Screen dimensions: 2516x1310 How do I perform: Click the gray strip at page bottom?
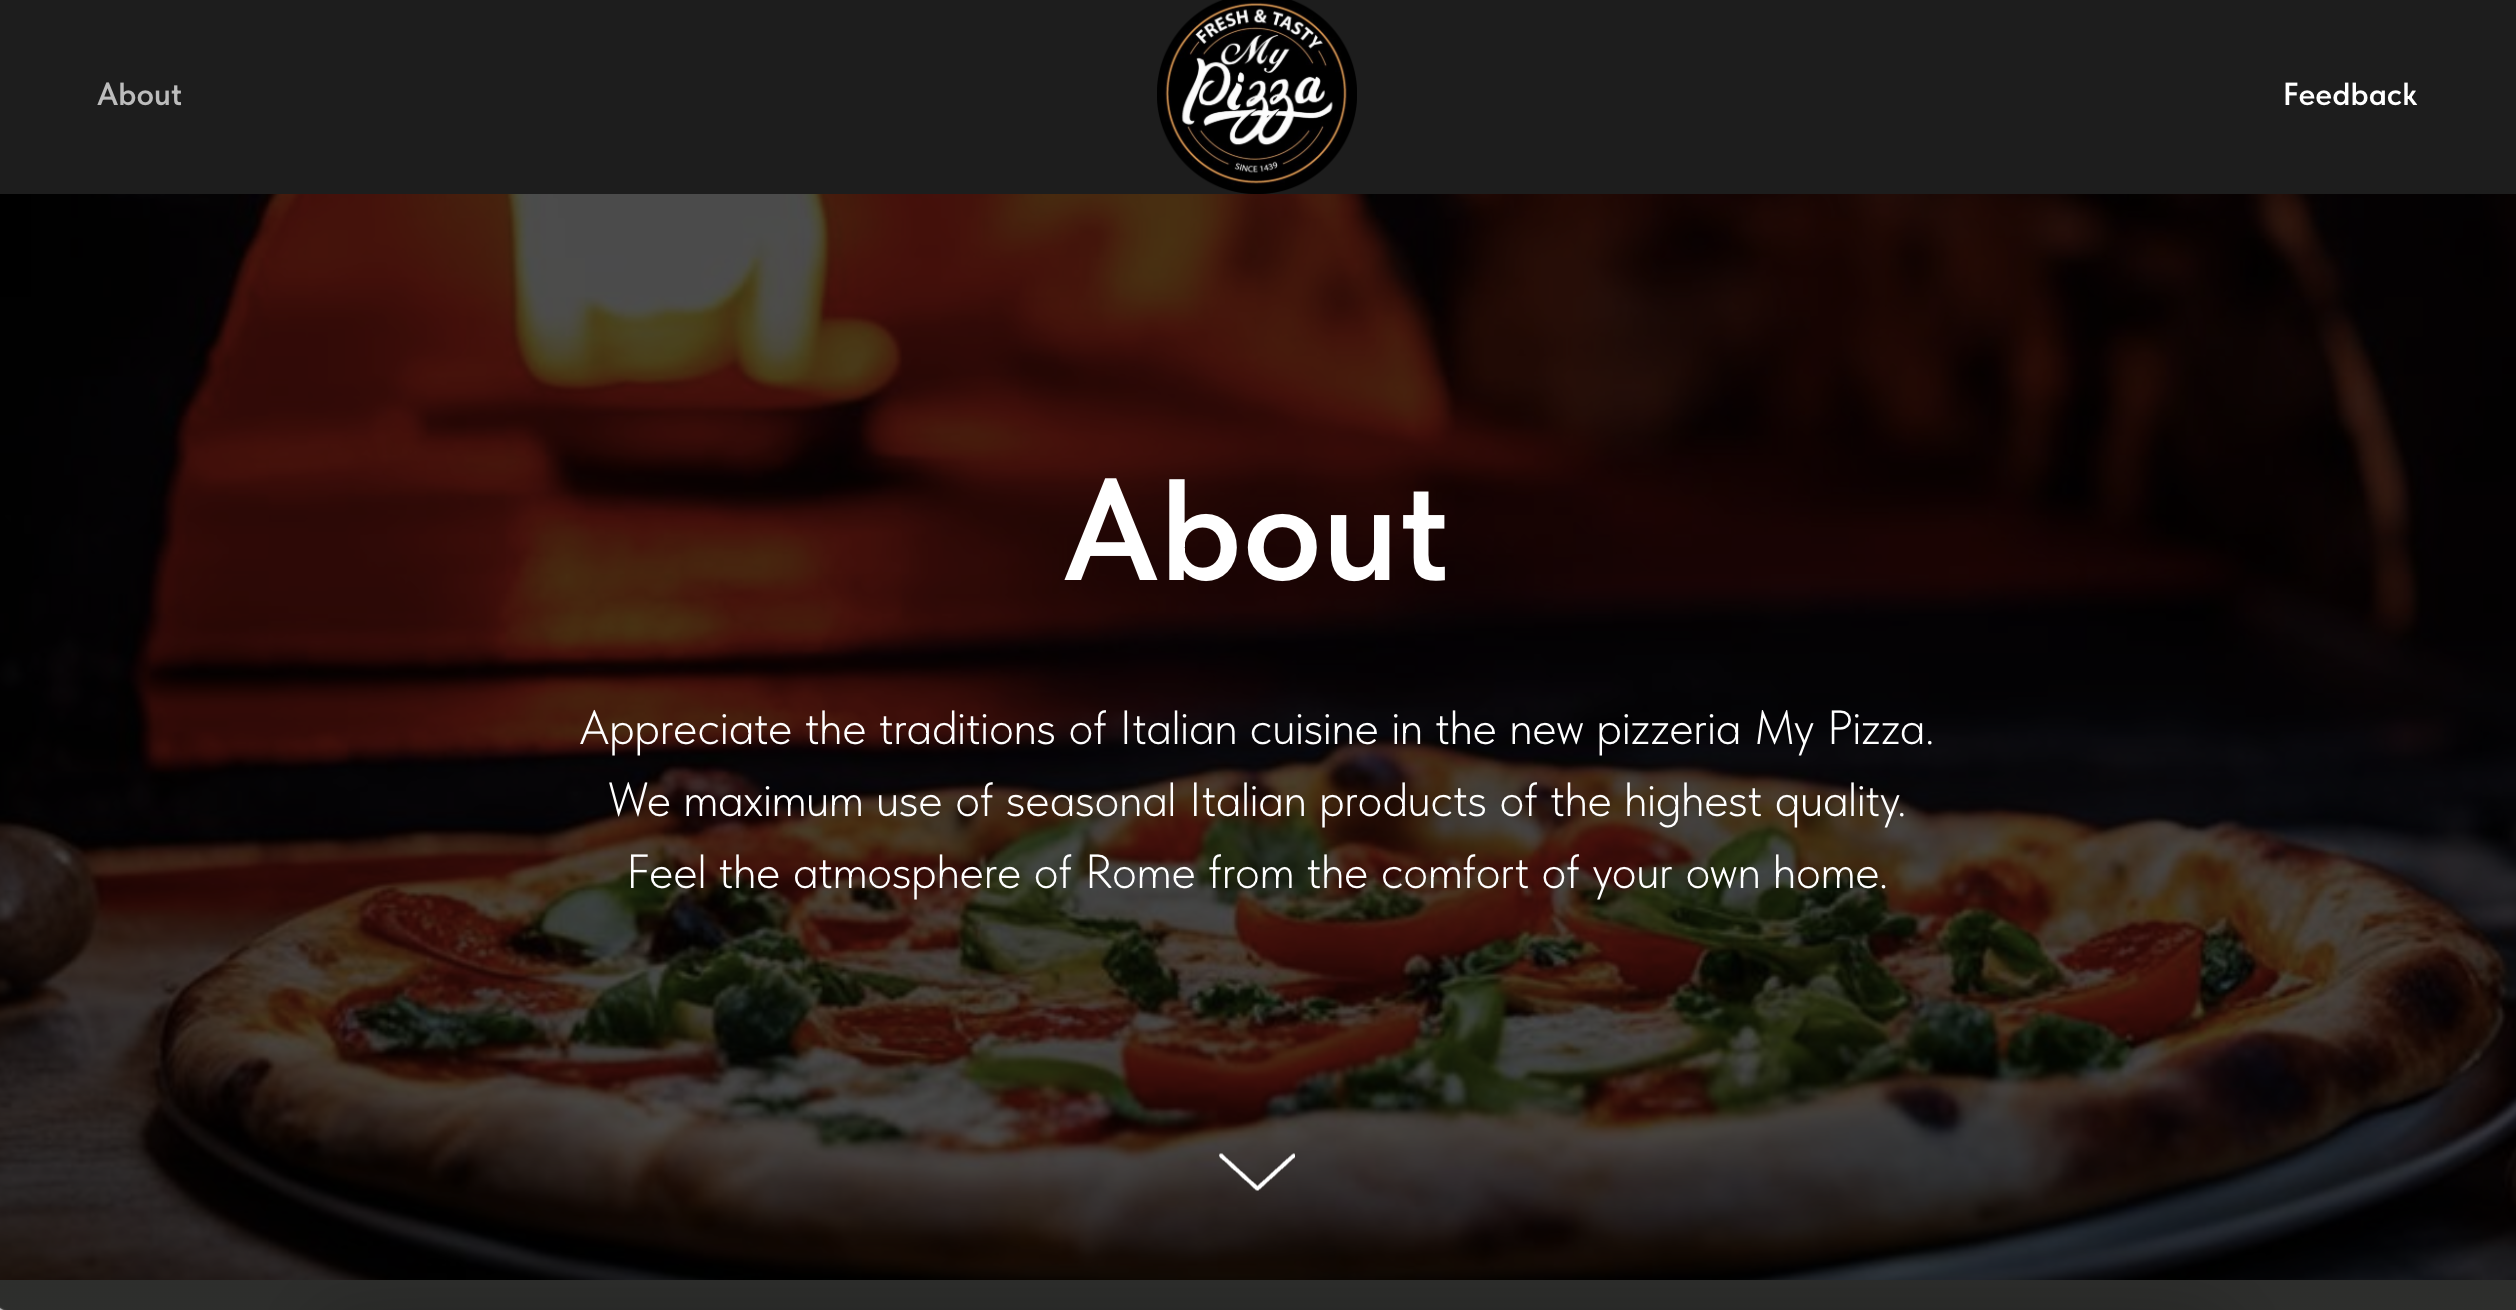click(x=1257, y=1295)
